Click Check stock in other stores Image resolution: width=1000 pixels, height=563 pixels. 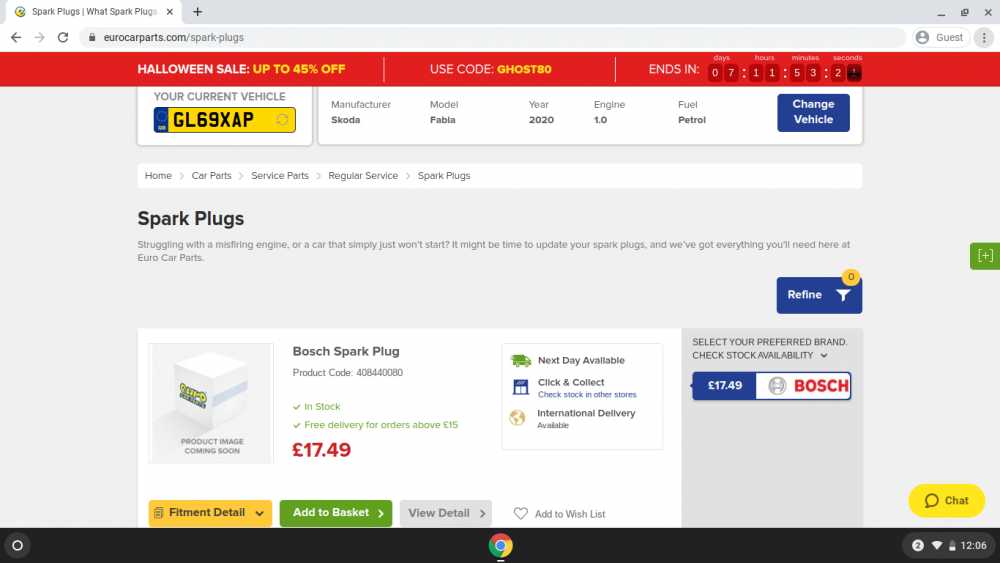(x=587, y=395)
